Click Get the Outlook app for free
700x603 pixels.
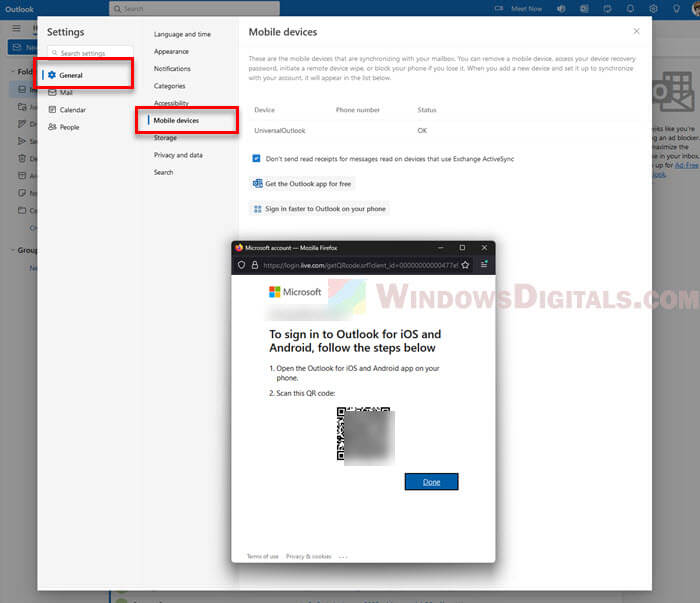302,184
